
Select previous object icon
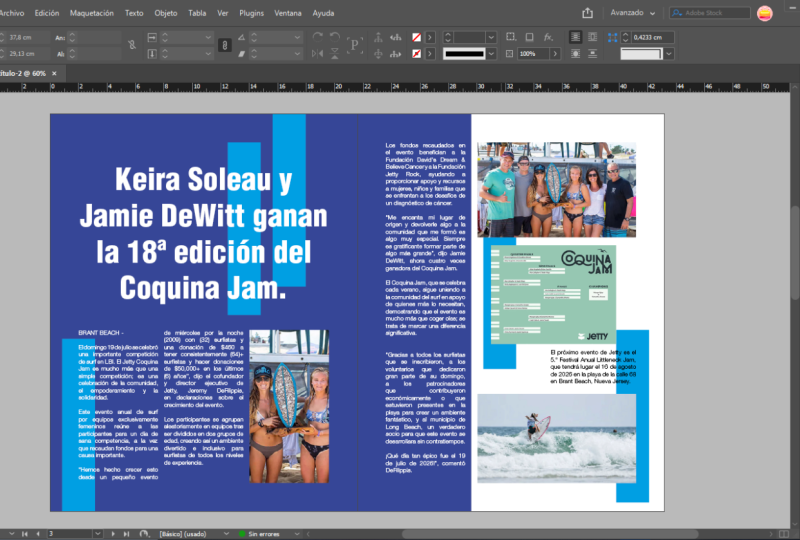[395, 37]
